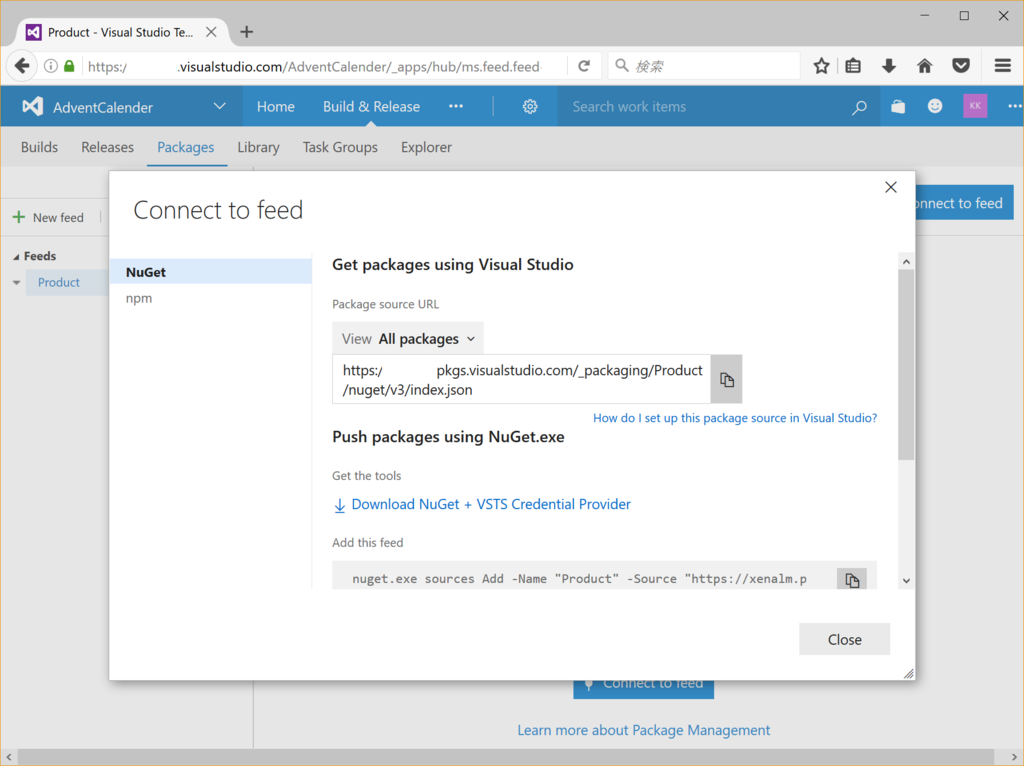Click the Connect to feed button at top right
The image size is (1024, 766).
(x=965, y=203)
